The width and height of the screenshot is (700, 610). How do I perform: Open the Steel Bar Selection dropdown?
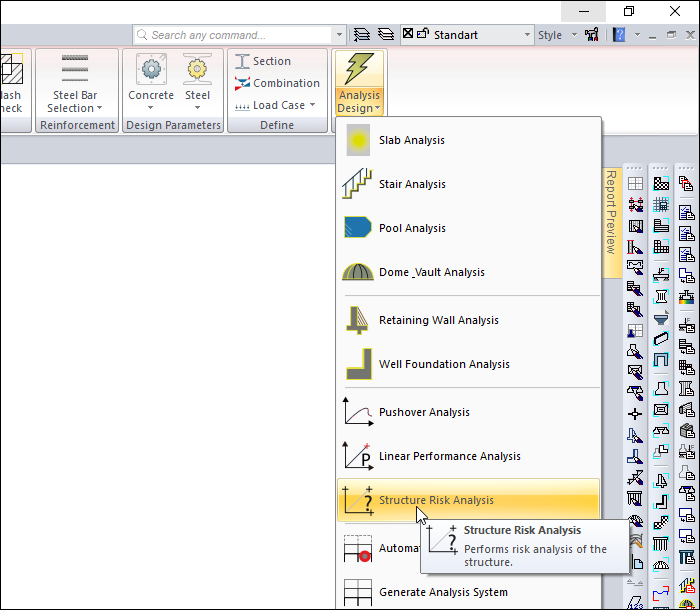(75, 83)
